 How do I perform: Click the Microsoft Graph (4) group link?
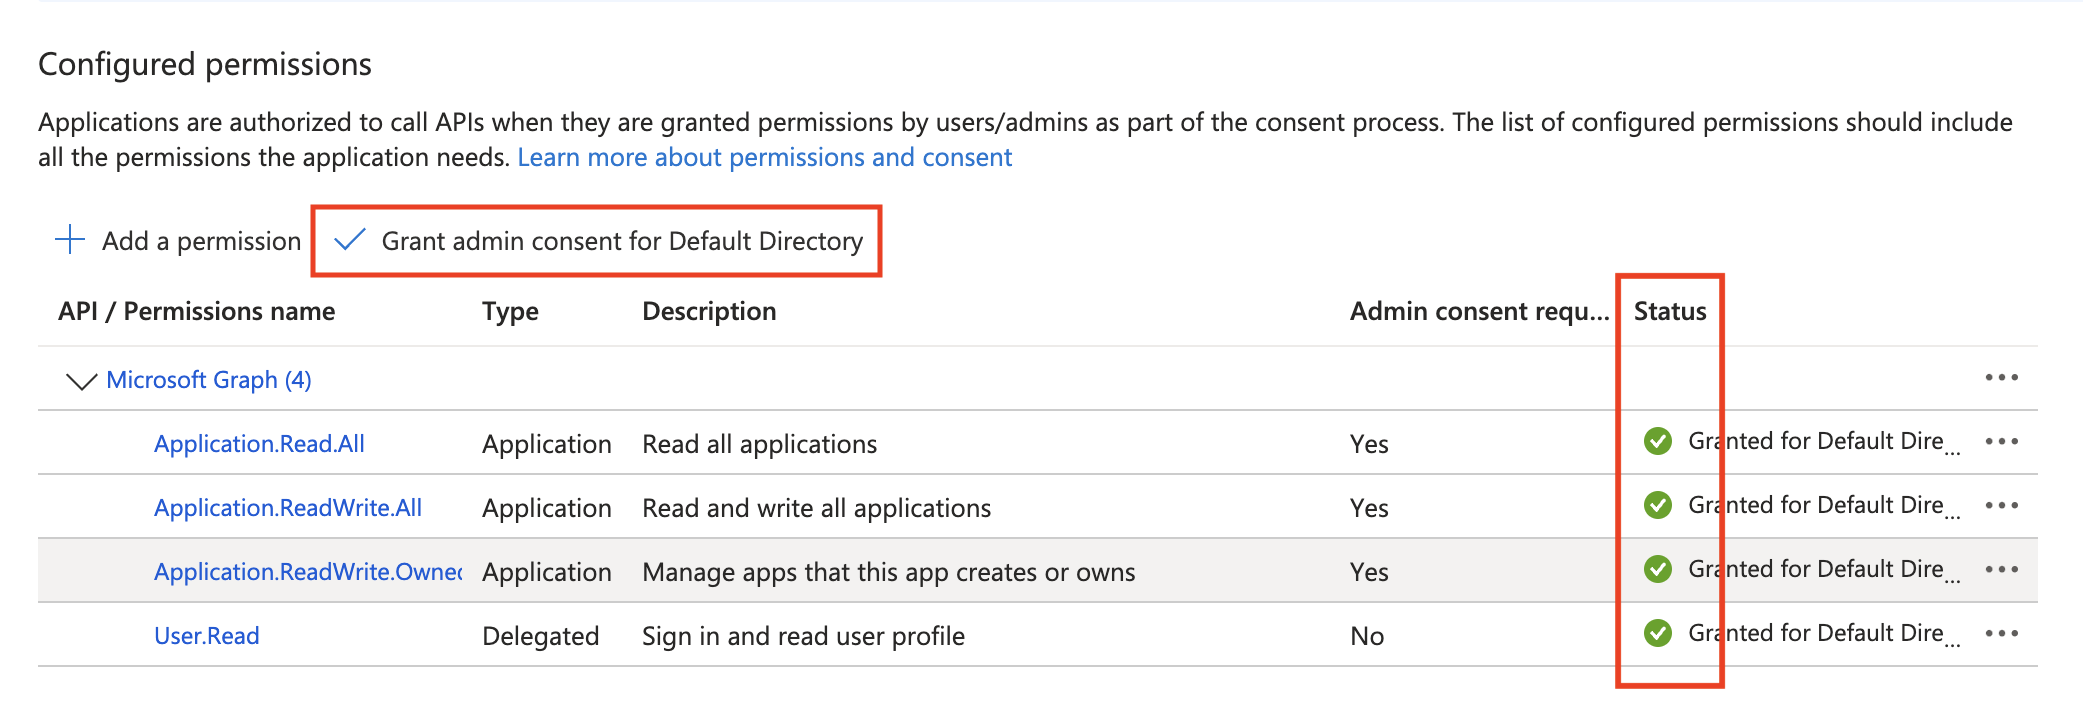point(209,380)
